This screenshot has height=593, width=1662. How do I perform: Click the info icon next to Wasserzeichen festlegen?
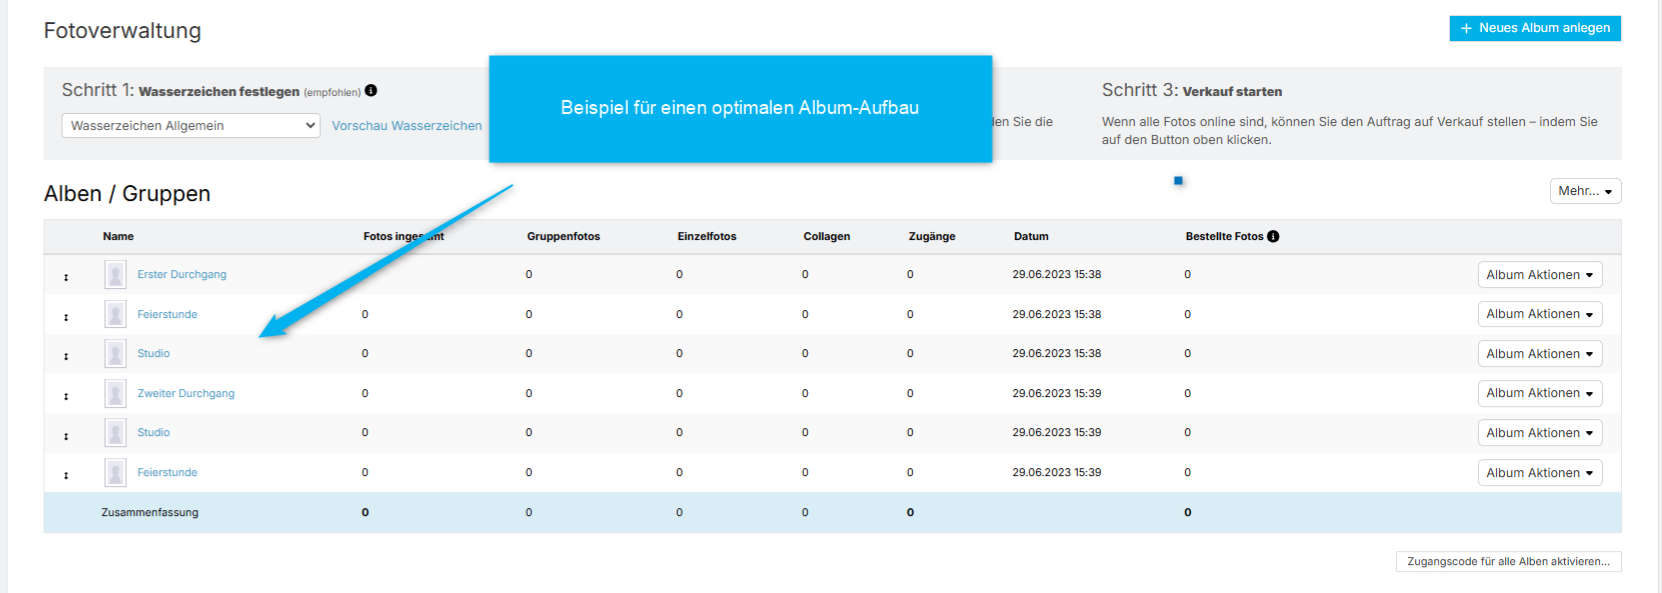371,91
